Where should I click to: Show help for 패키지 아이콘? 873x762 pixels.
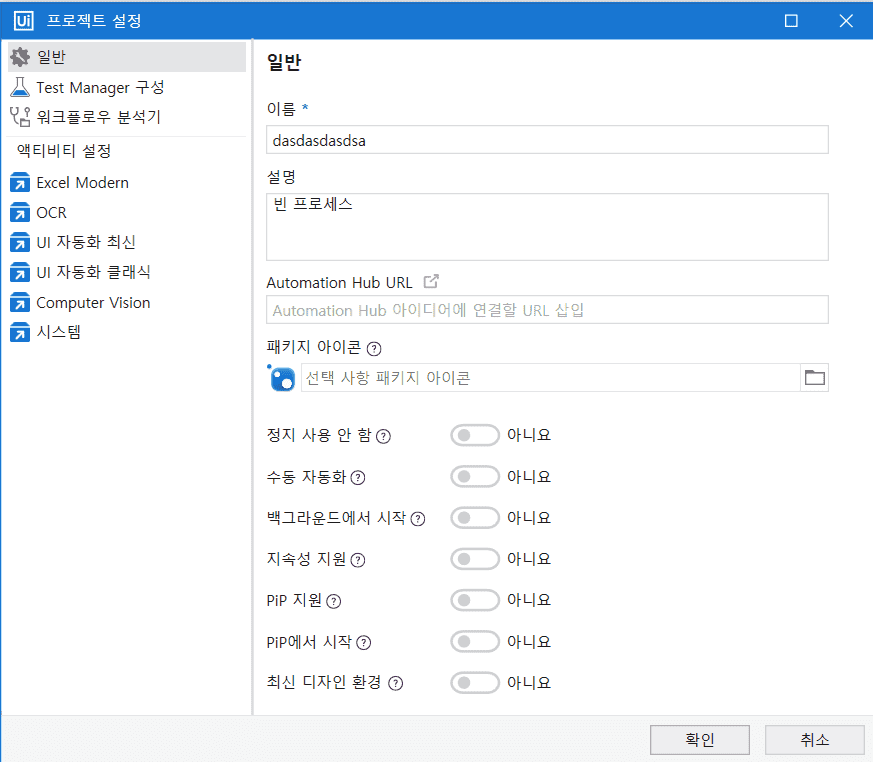pos(374,349)
